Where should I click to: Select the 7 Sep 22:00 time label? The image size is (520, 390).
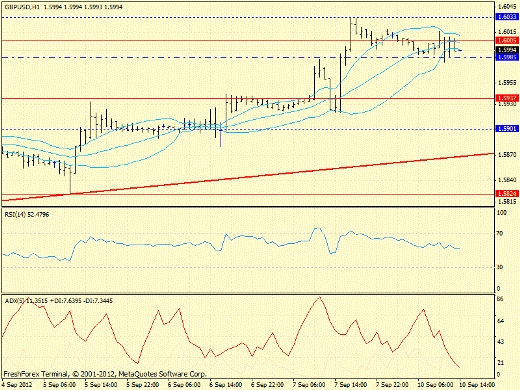[392, 385]
